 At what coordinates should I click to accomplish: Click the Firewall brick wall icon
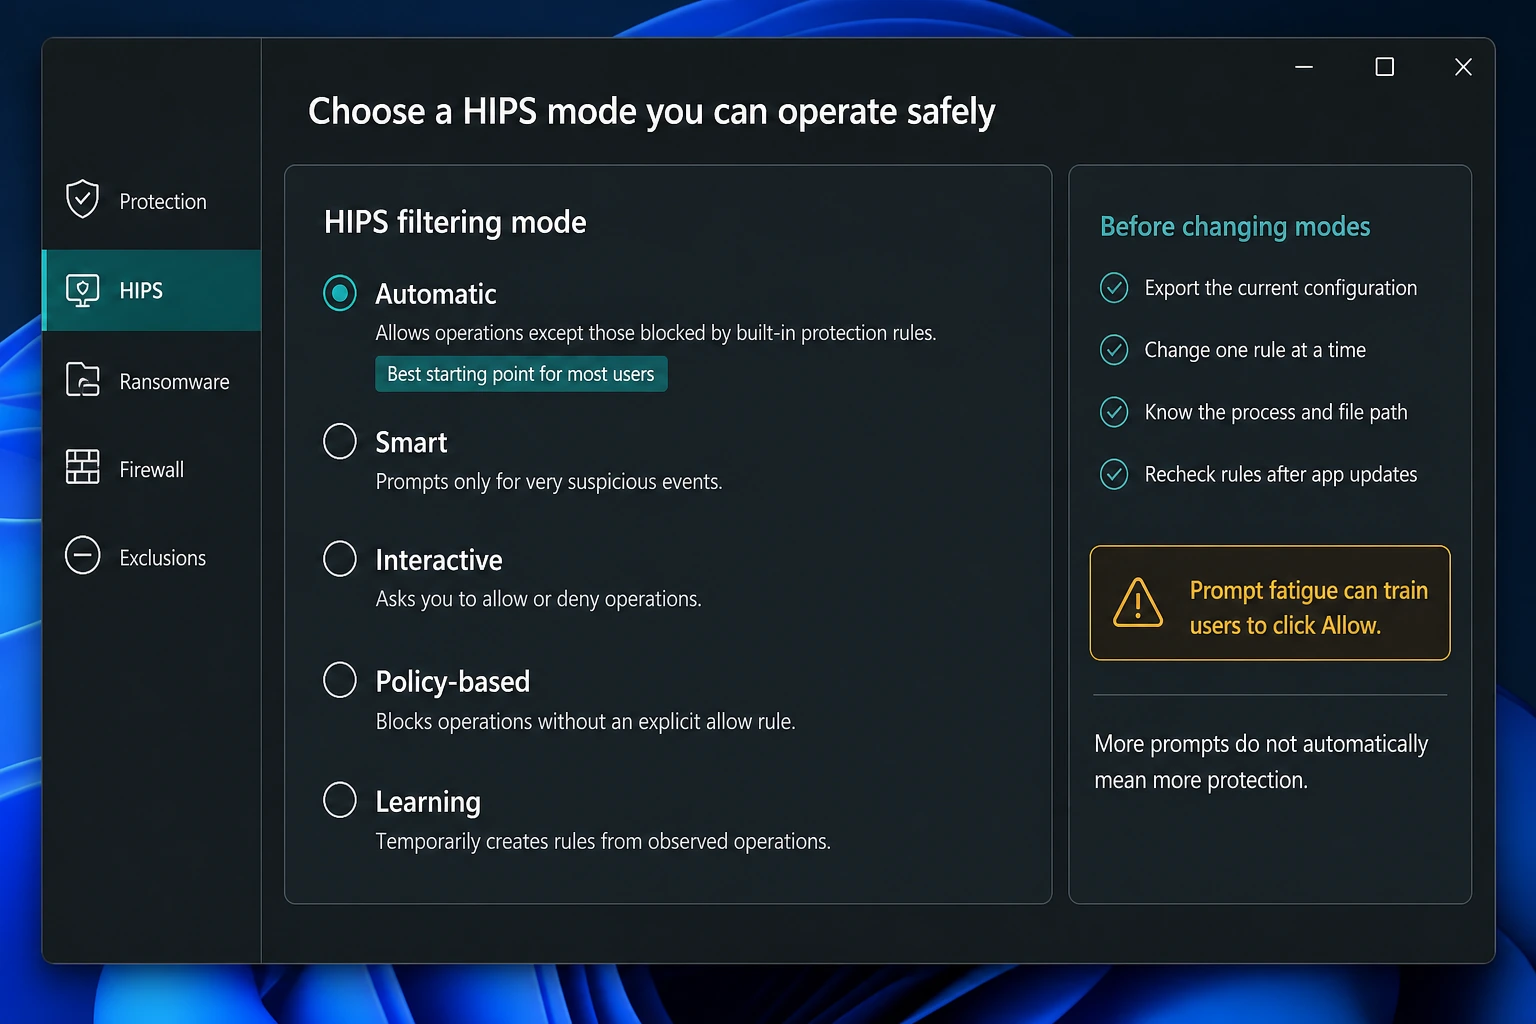[x=82, y=467]
